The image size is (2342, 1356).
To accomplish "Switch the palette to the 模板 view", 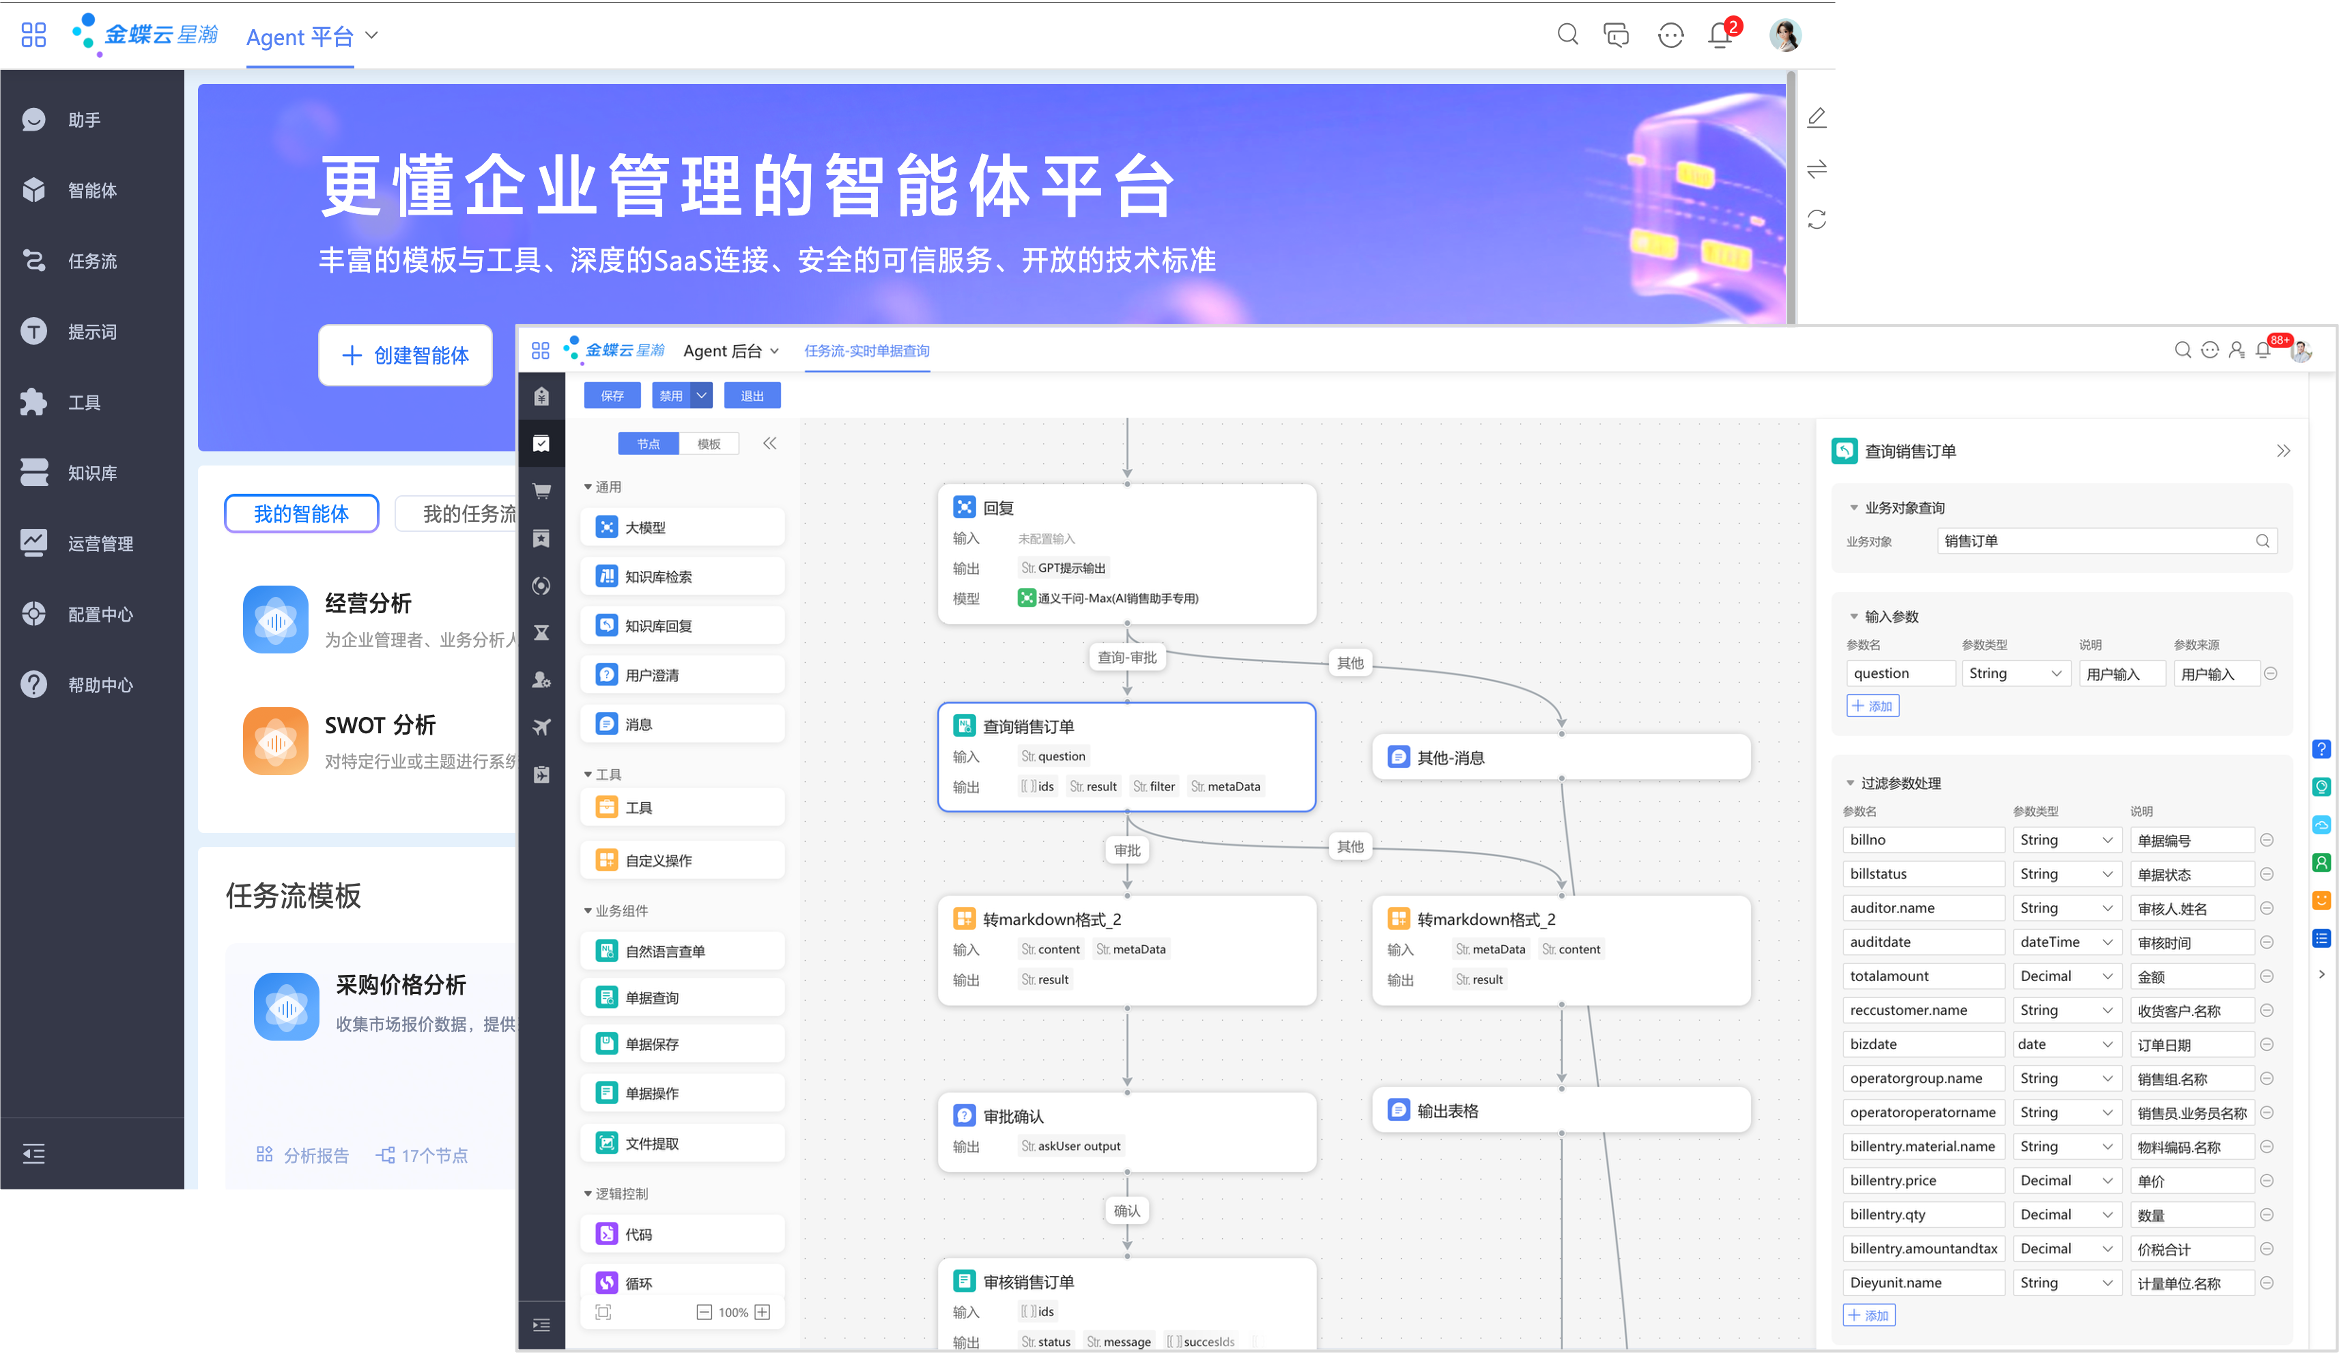I will coord(709,444).
